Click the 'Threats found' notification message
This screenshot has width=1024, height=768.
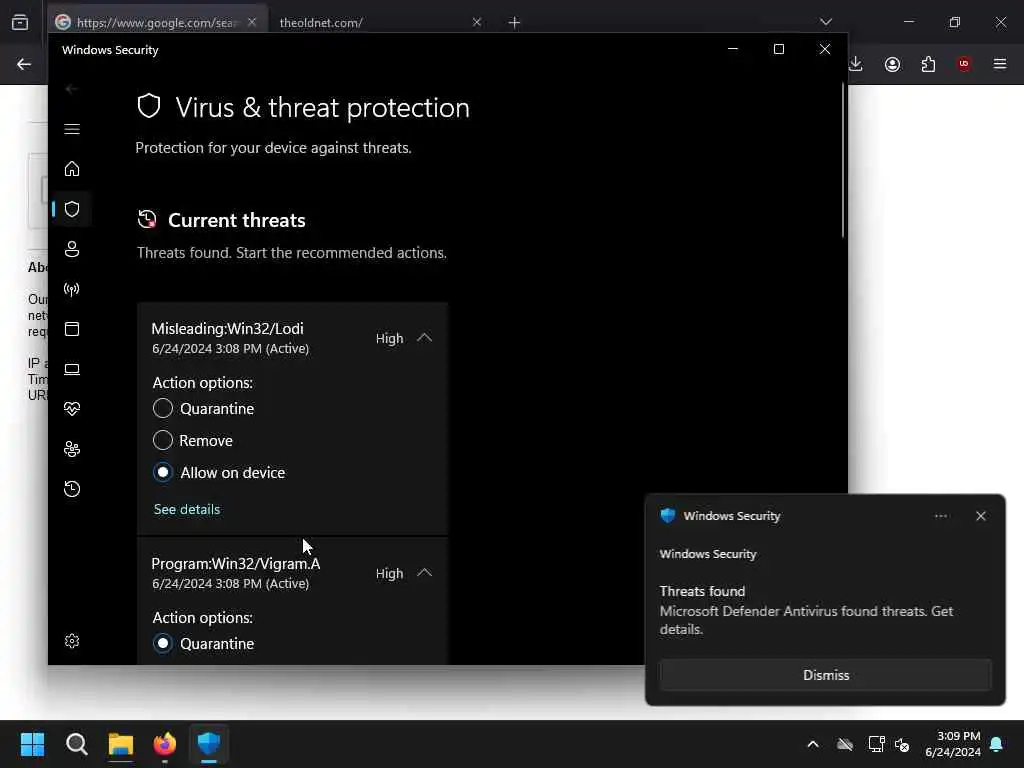[x=806, y=611]
